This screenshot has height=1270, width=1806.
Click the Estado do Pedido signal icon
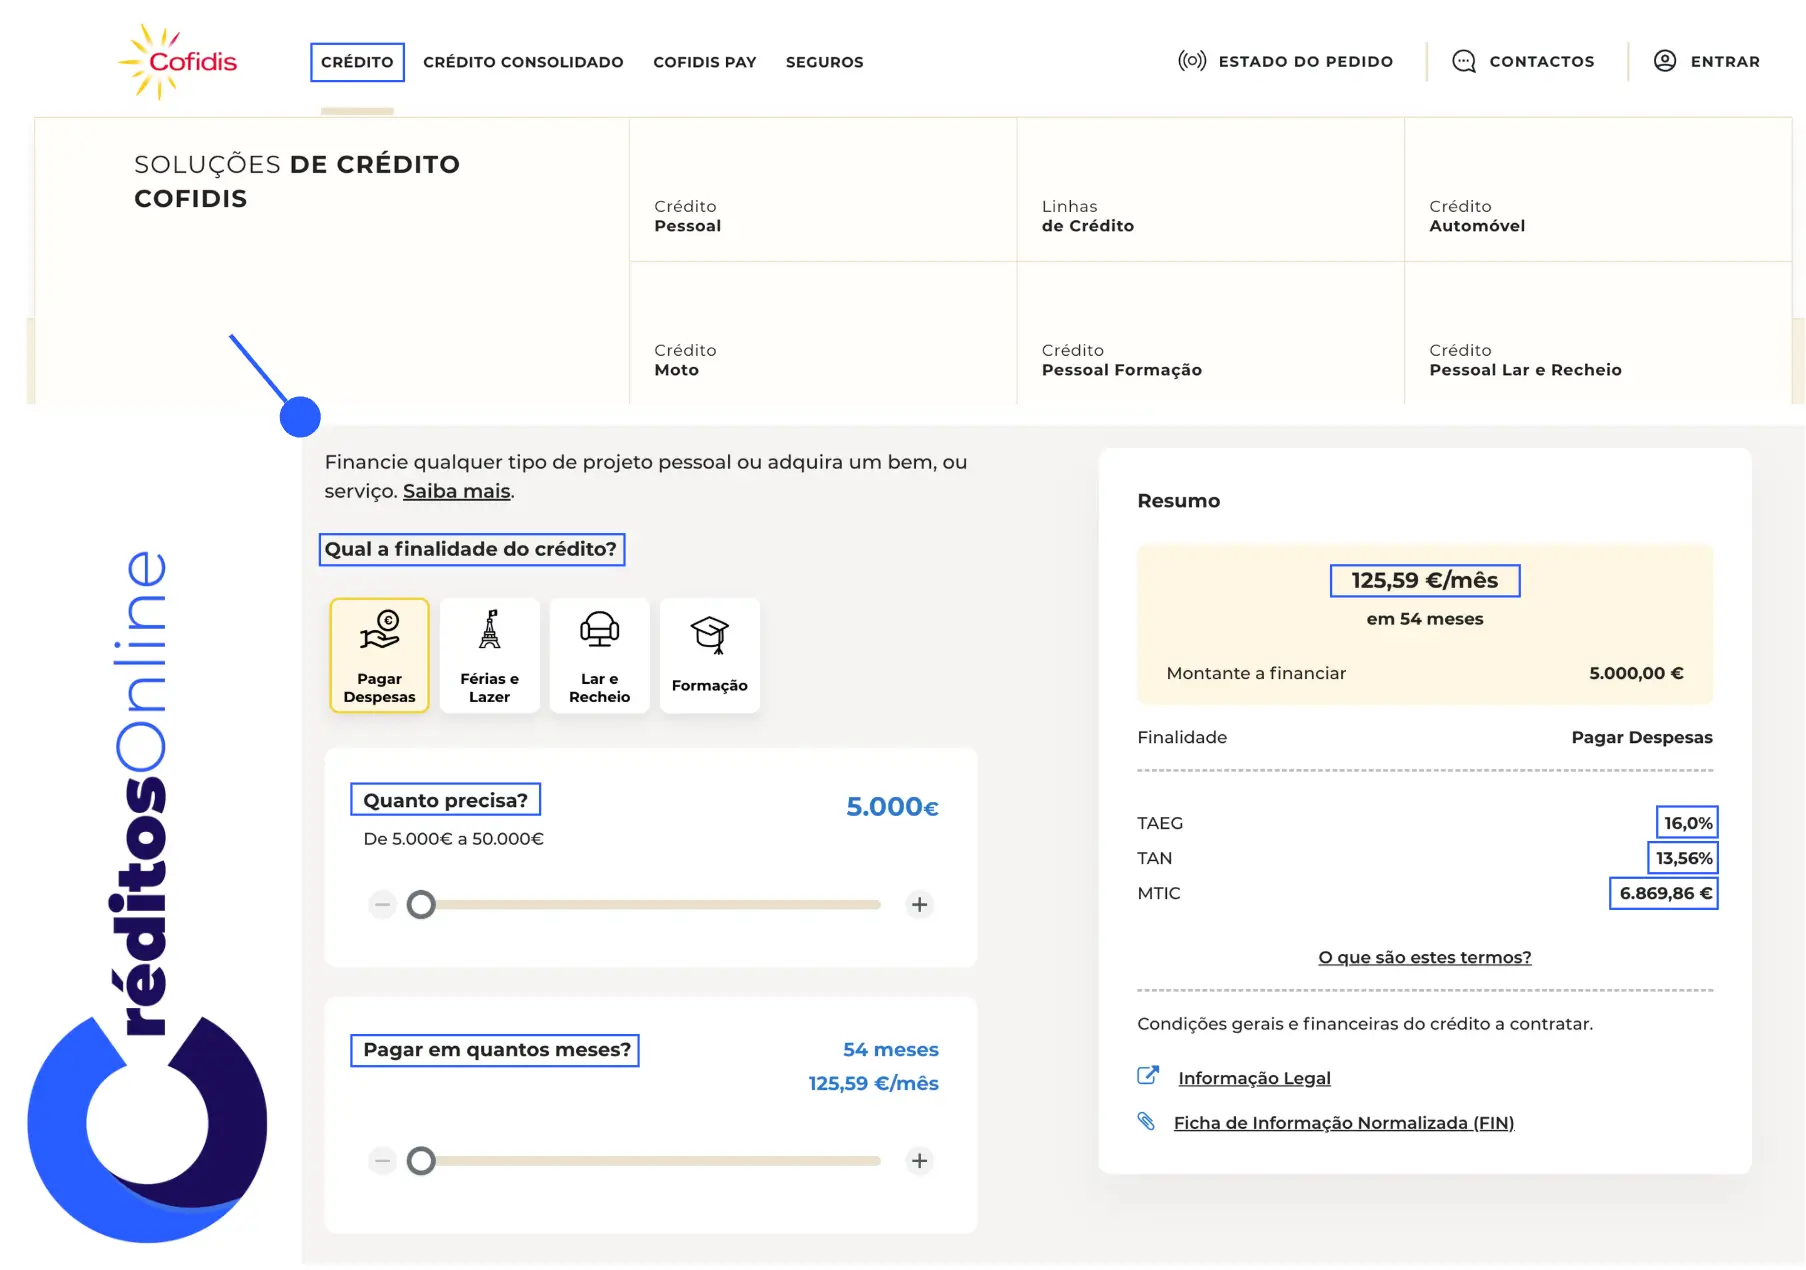1192,61
